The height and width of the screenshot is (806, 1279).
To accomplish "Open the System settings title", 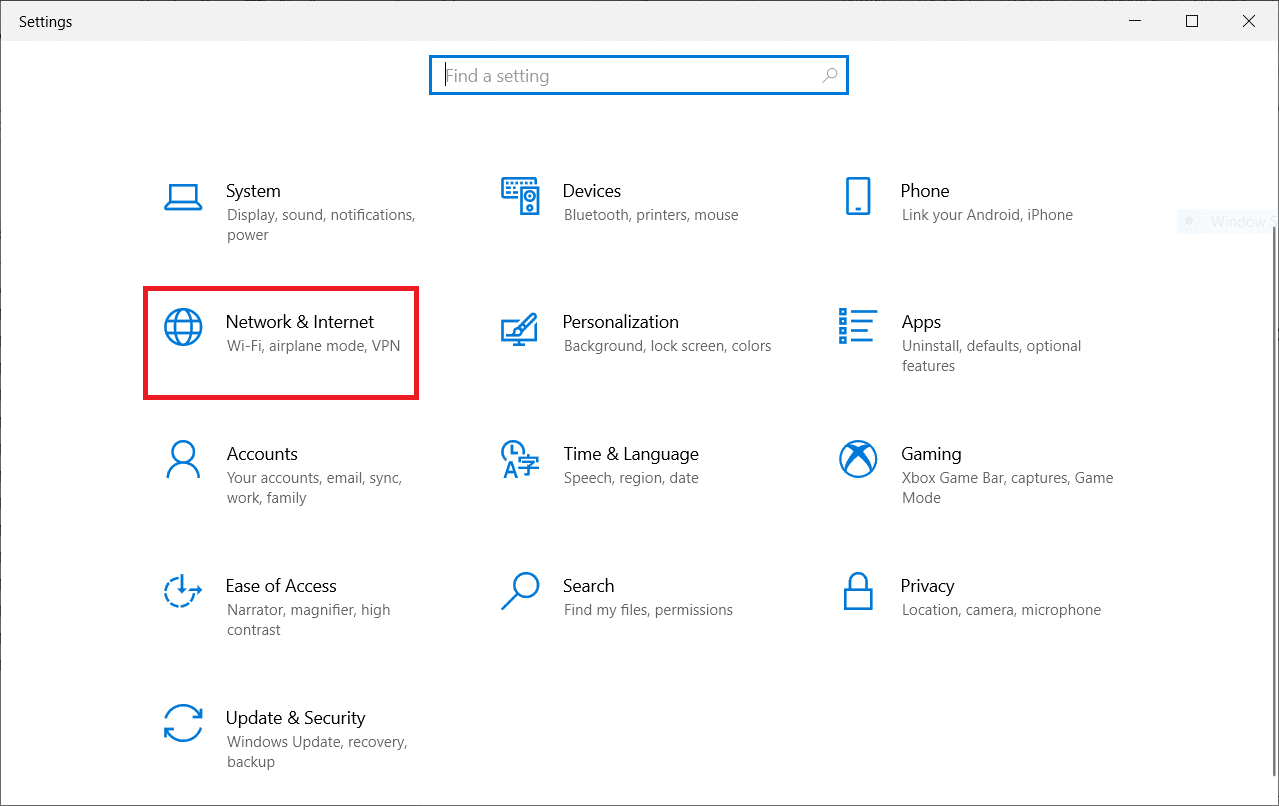I will click(x=253, y=191).
